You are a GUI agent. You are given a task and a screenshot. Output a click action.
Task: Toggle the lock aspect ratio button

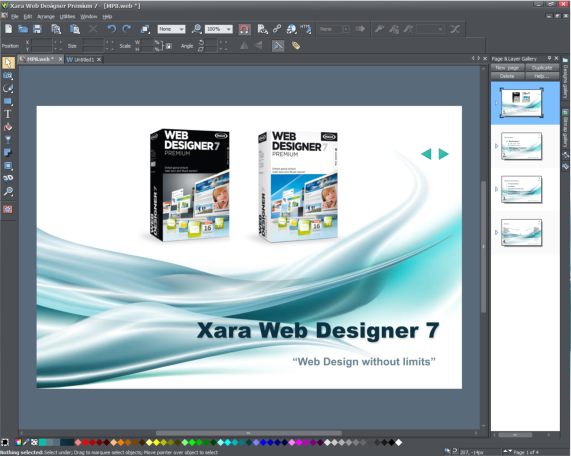169,46
